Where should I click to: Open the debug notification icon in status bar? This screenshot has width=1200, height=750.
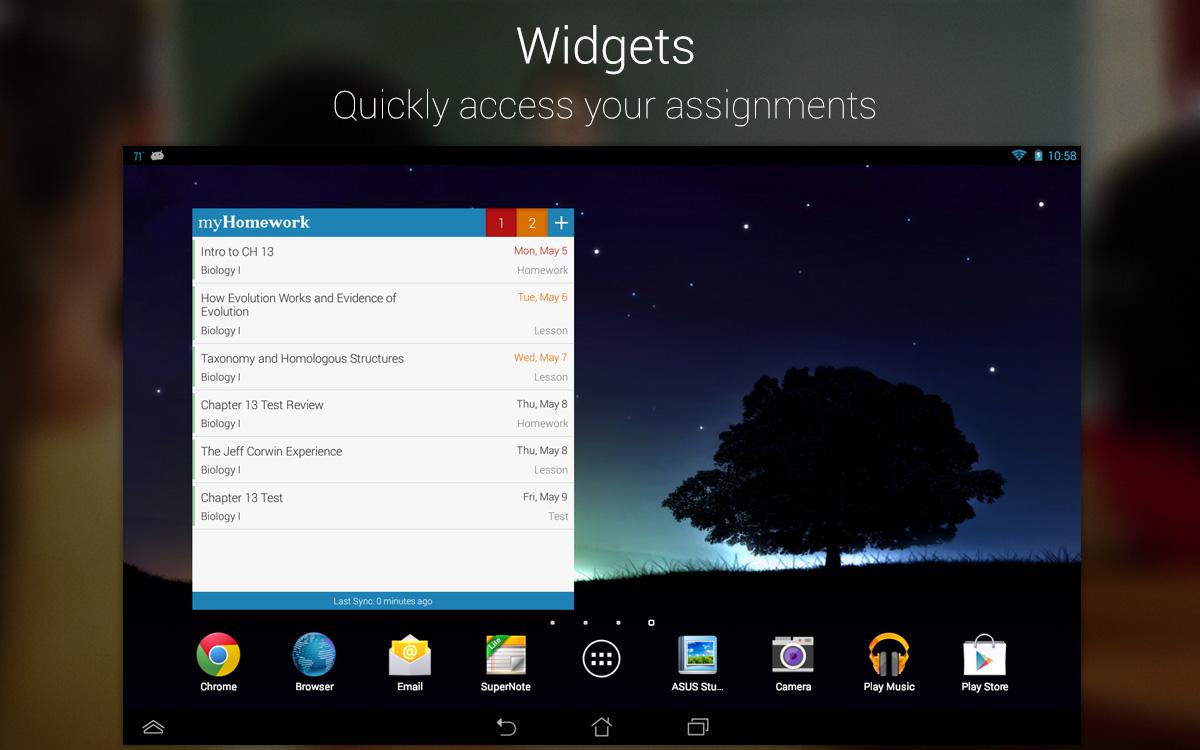157,155
